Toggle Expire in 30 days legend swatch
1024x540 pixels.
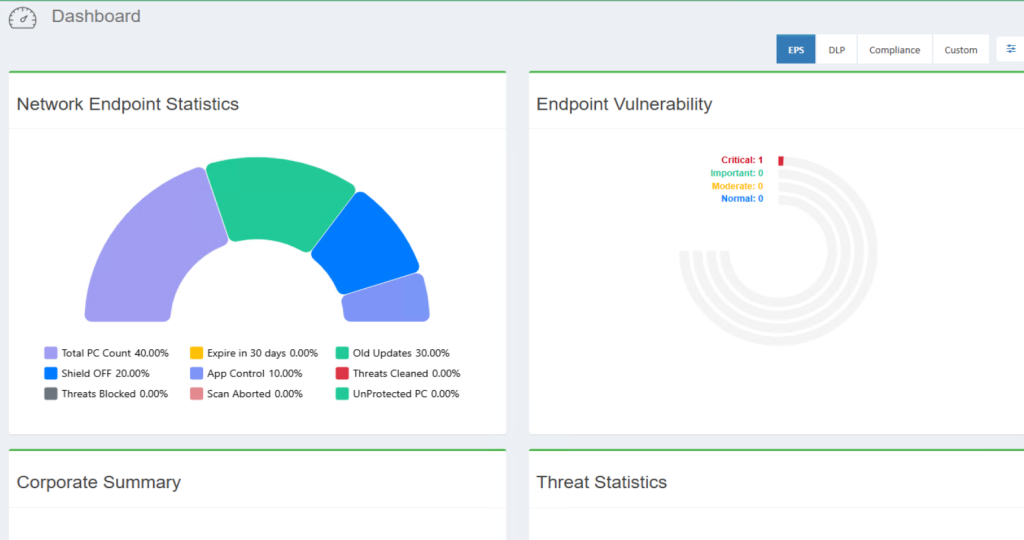click(197, 353)
